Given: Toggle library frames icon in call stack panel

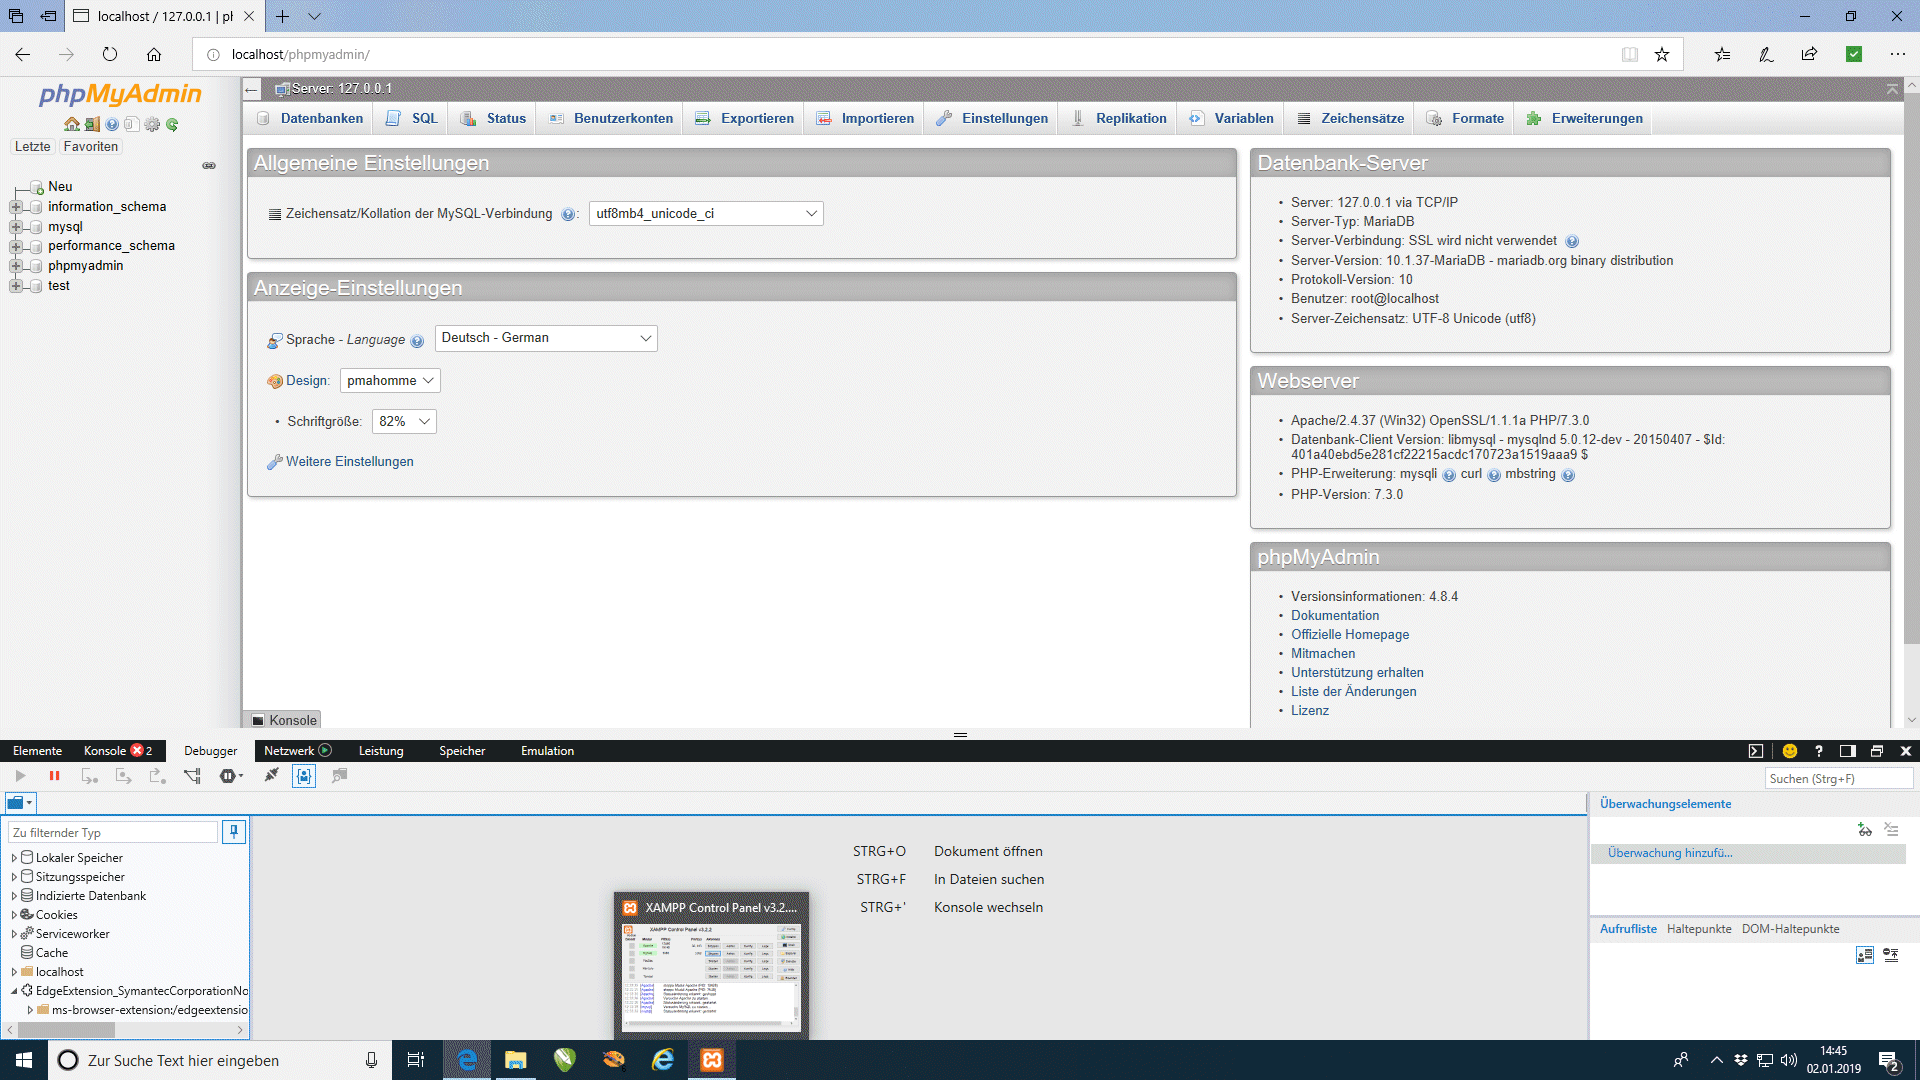Looking at the screenshot, I should tap(1864, 955).
